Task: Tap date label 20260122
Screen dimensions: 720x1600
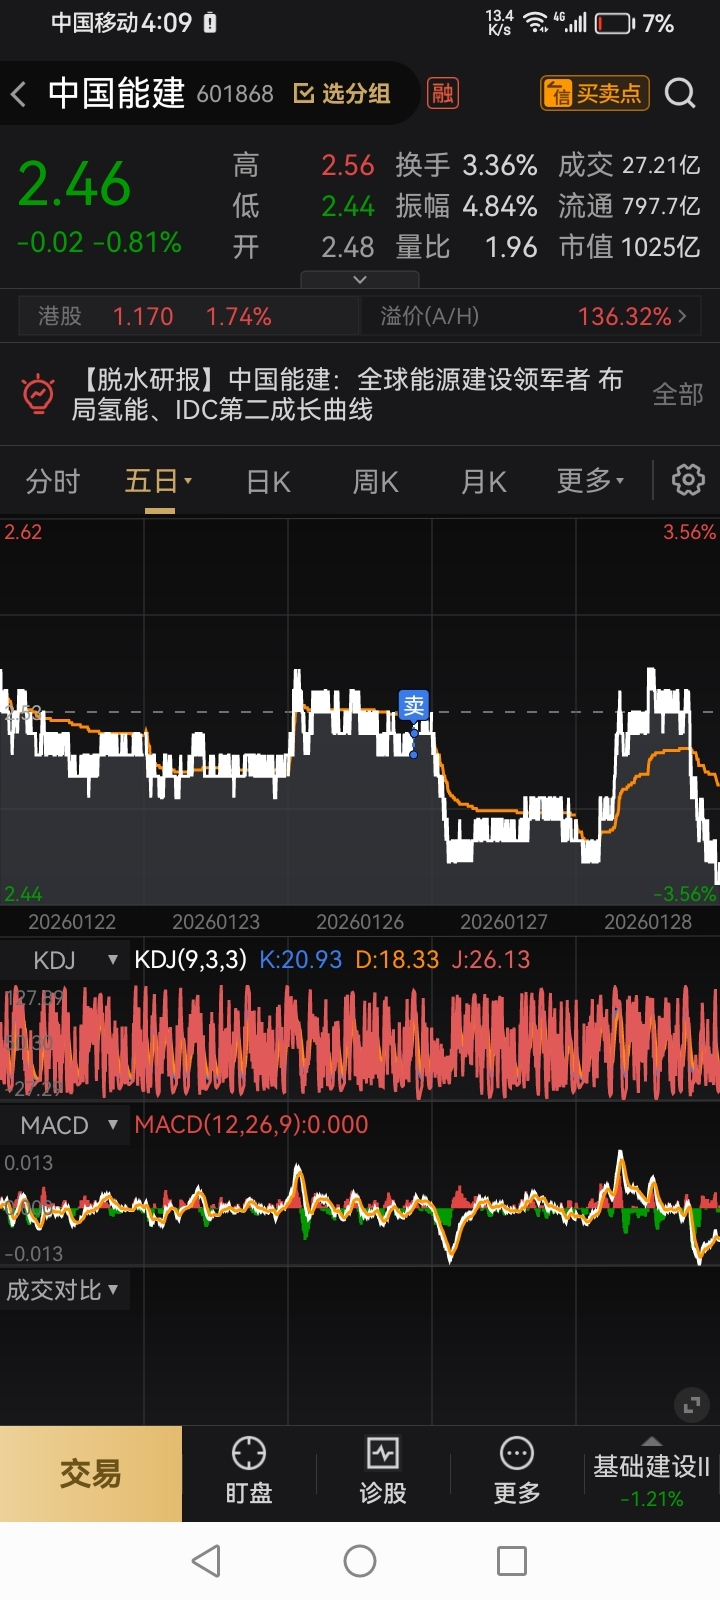Action: point(72,922)
